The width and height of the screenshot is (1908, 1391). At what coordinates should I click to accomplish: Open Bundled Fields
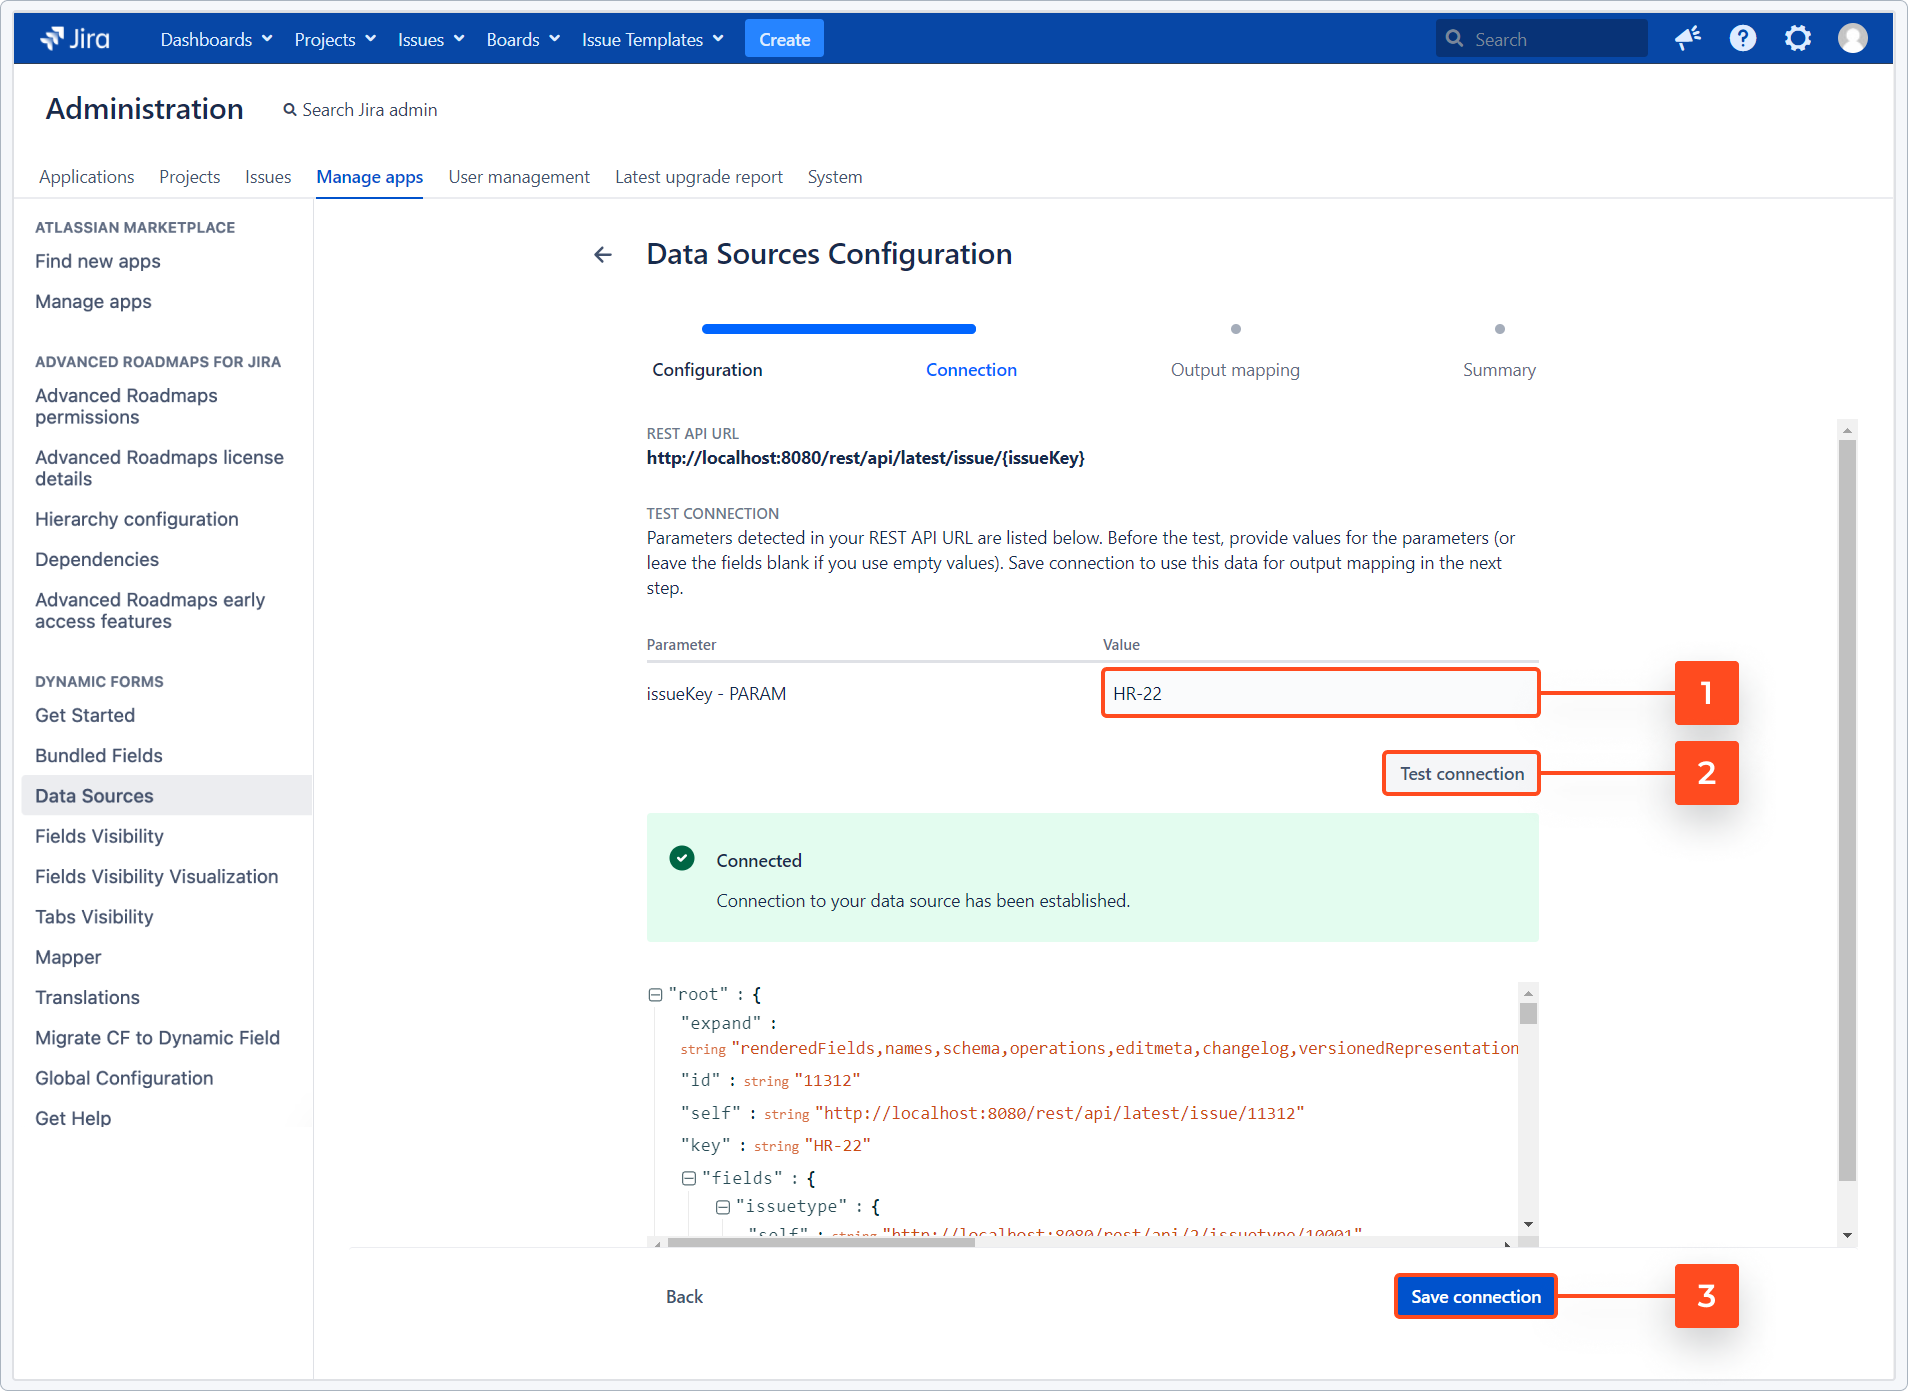[x=99, y=755]
